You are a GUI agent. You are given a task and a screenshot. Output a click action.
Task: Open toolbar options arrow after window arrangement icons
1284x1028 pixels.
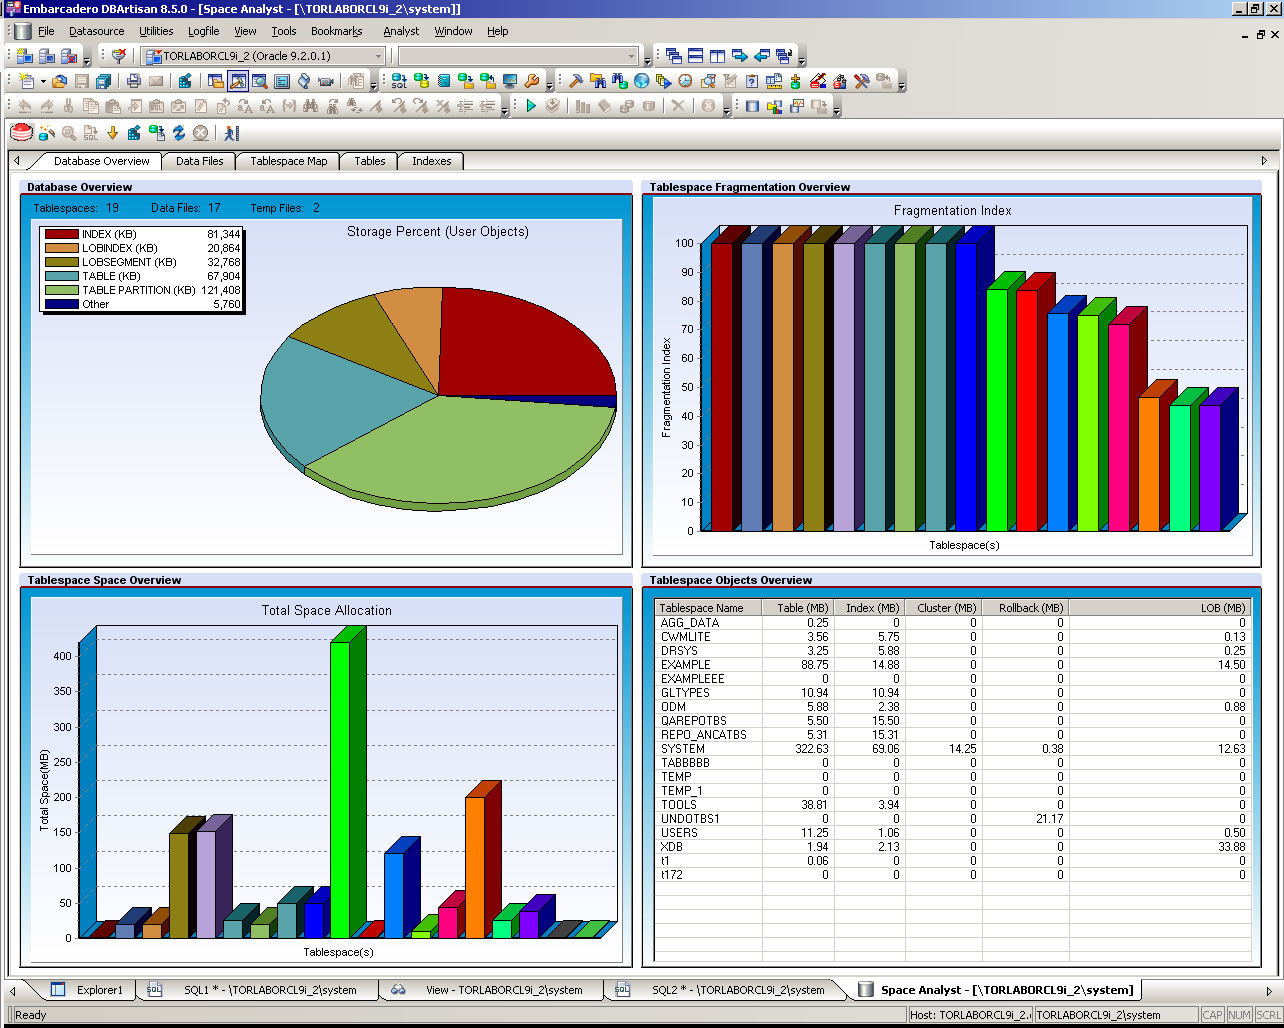[800, 59]
